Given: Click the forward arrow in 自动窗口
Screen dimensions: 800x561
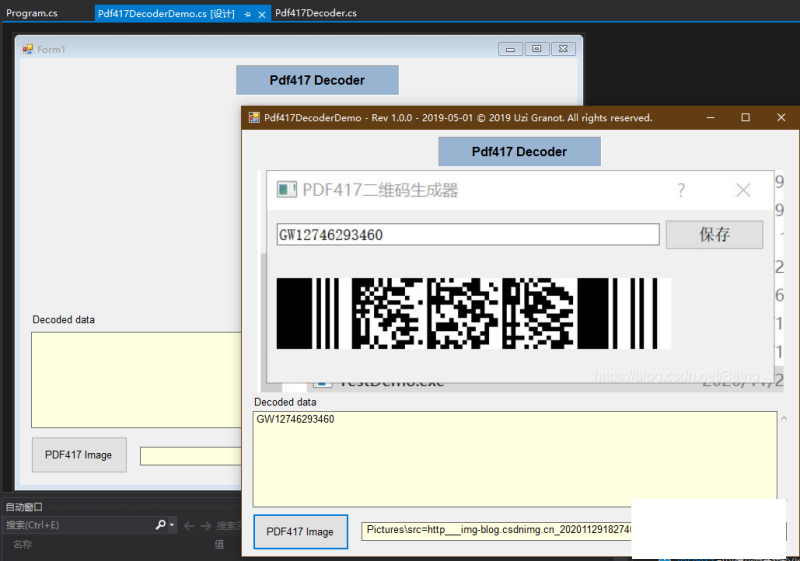Looking at the screenshot, I should [x=206, y=526].
